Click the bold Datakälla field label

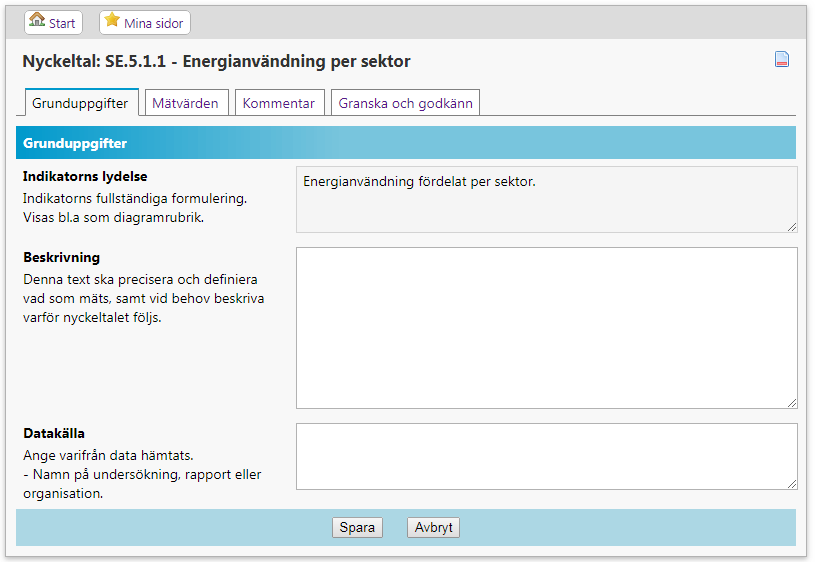coord(54,433)
